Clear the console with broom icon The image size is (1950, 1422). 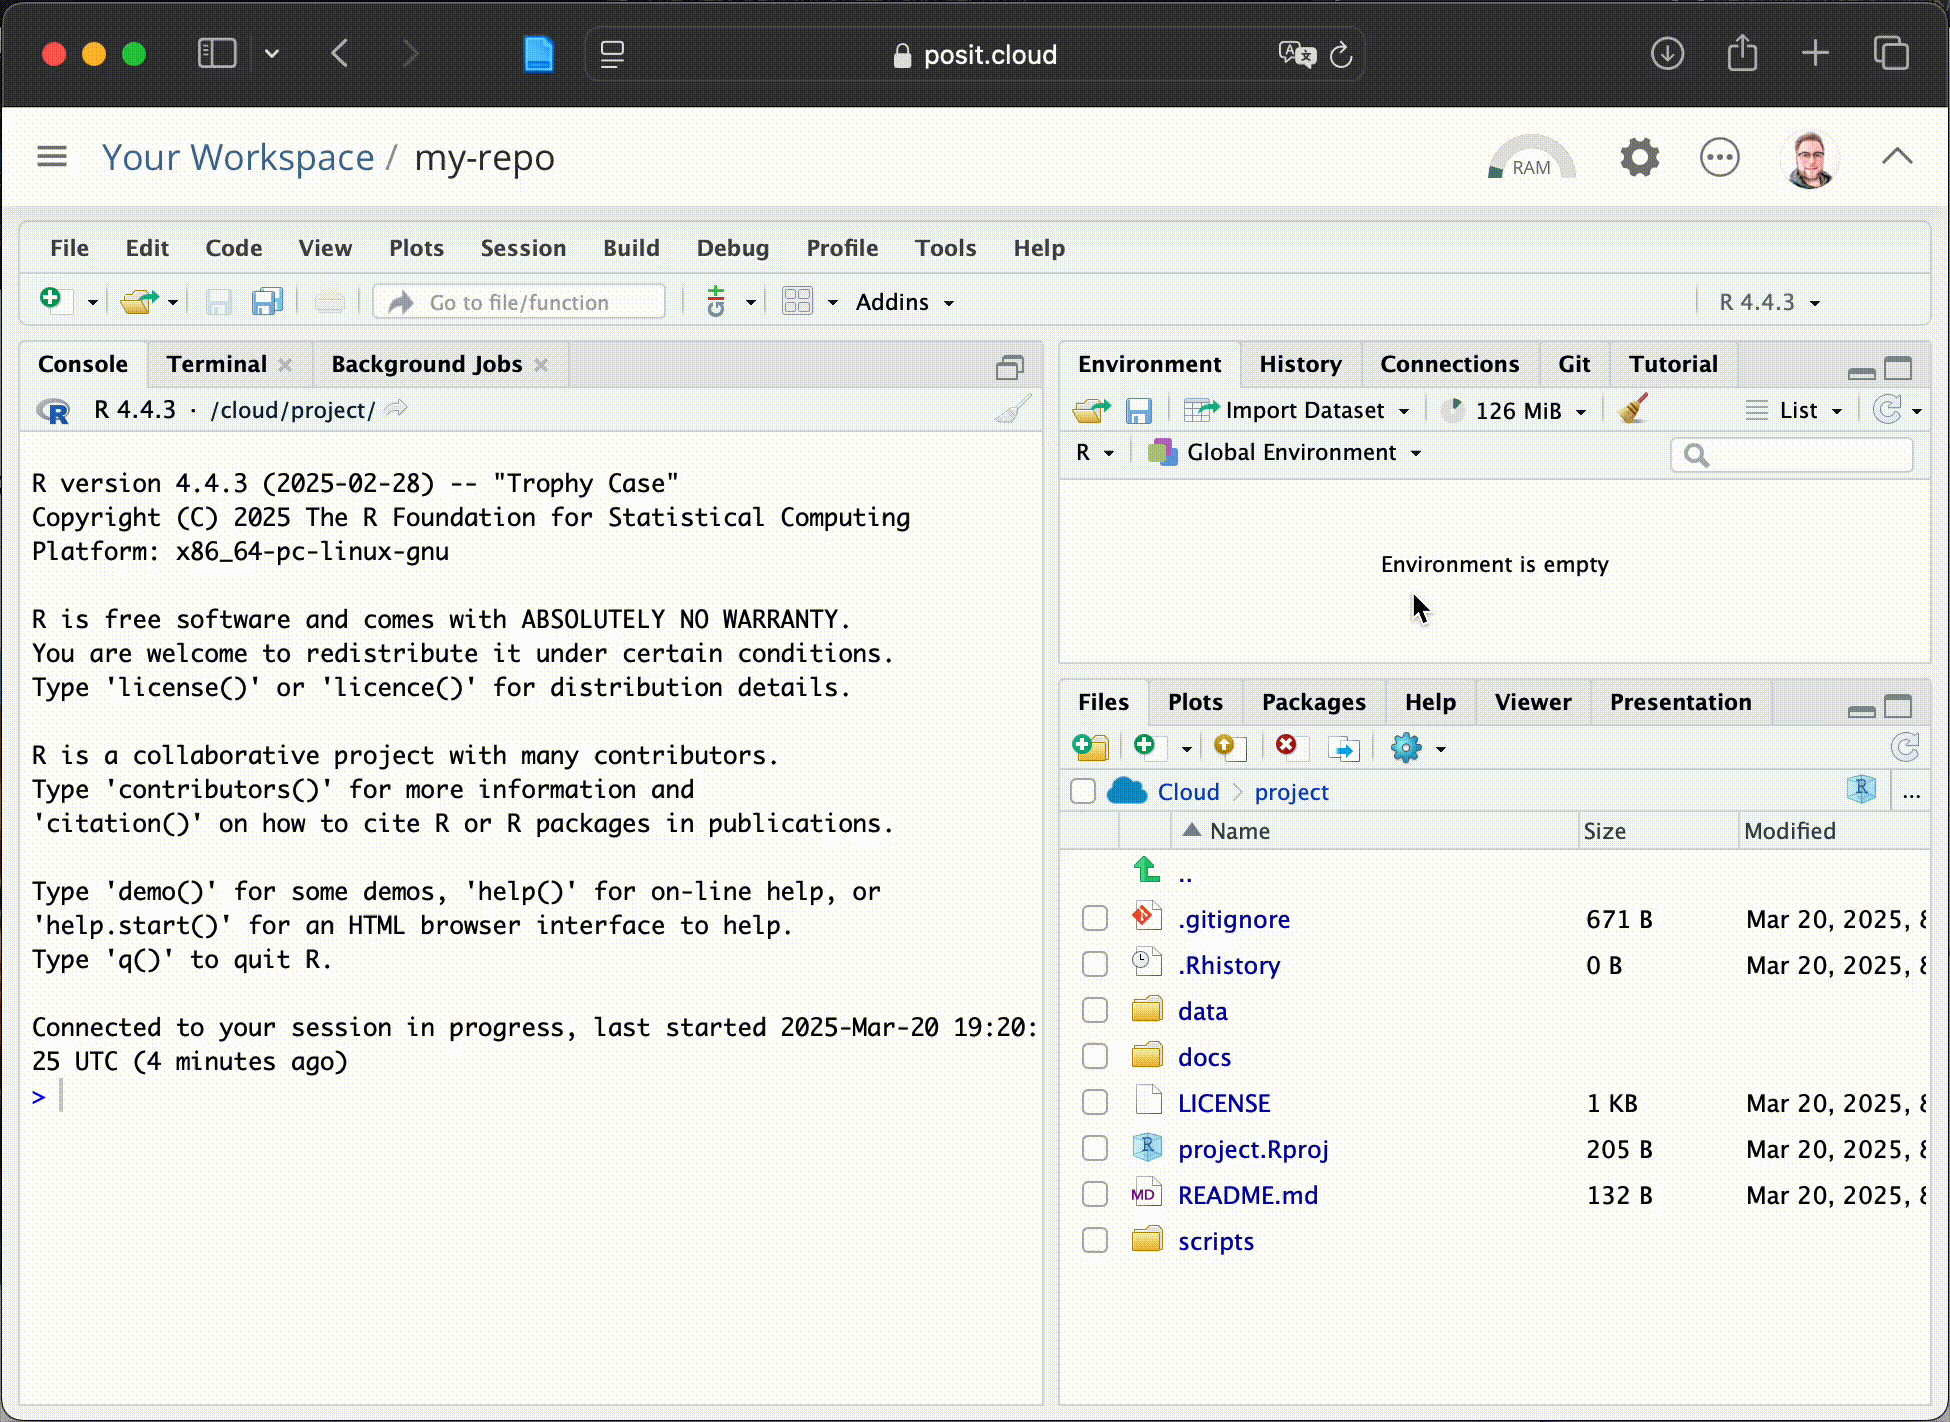pyautogui.click(x=1013, y=409)
